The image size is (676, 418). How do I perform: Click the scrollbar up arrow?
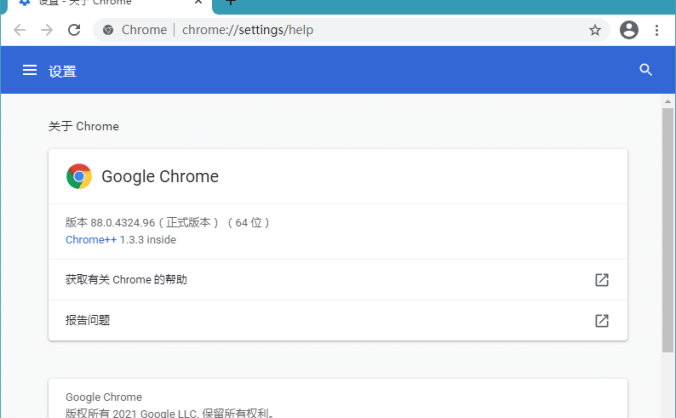(x=668, y=102)
